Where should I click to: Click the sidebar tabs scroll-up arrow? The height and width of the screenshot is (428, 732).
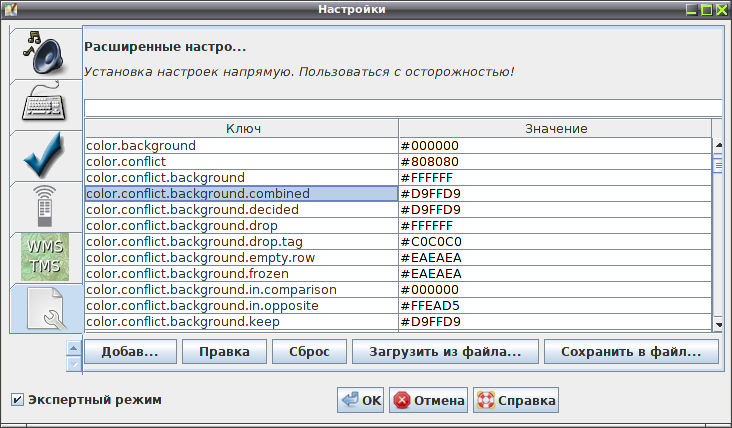(74, 348)
